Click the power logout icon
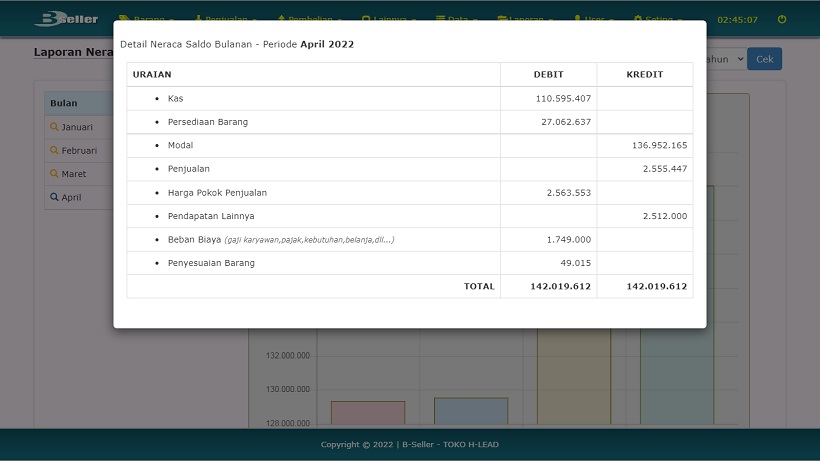The height and width of the screenshot is (461, 820). point(782,19)
